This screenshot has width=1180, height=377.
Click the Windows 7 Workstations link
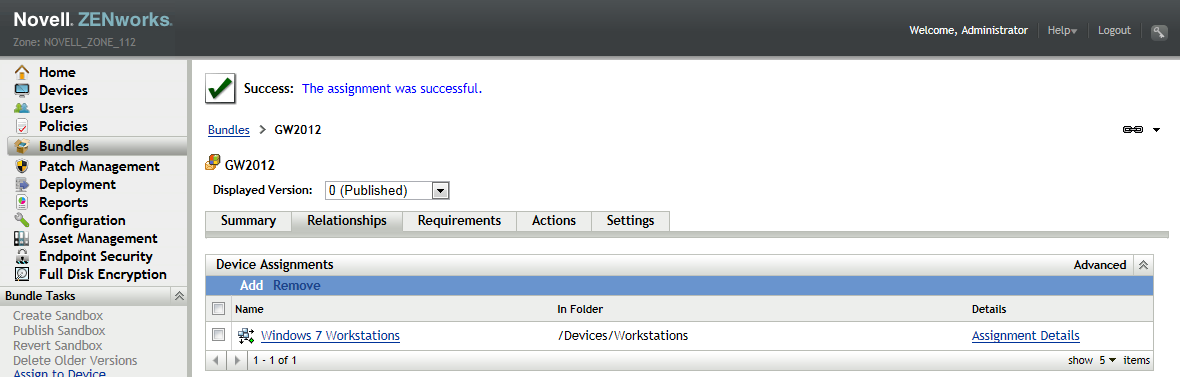[x=330, y=336]
